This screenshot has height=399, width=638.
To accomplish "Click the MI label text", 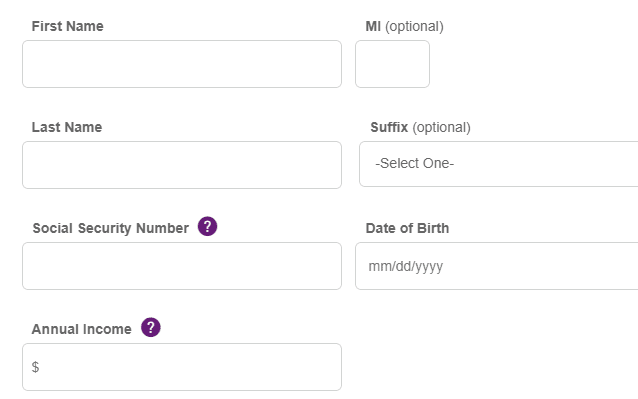I will click(373, 26).
